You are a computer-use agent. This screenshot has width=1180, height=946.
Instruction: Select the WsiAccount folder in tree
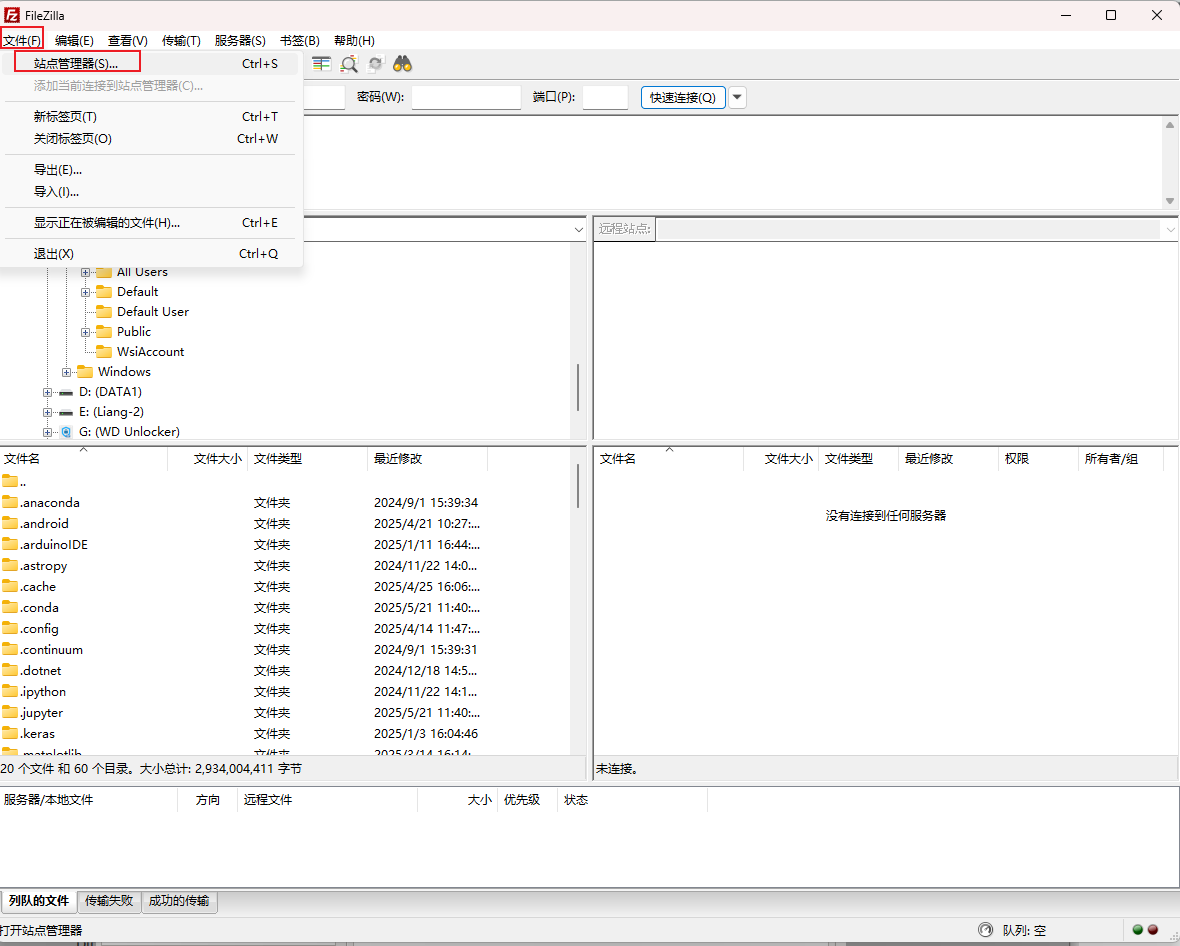151,351
